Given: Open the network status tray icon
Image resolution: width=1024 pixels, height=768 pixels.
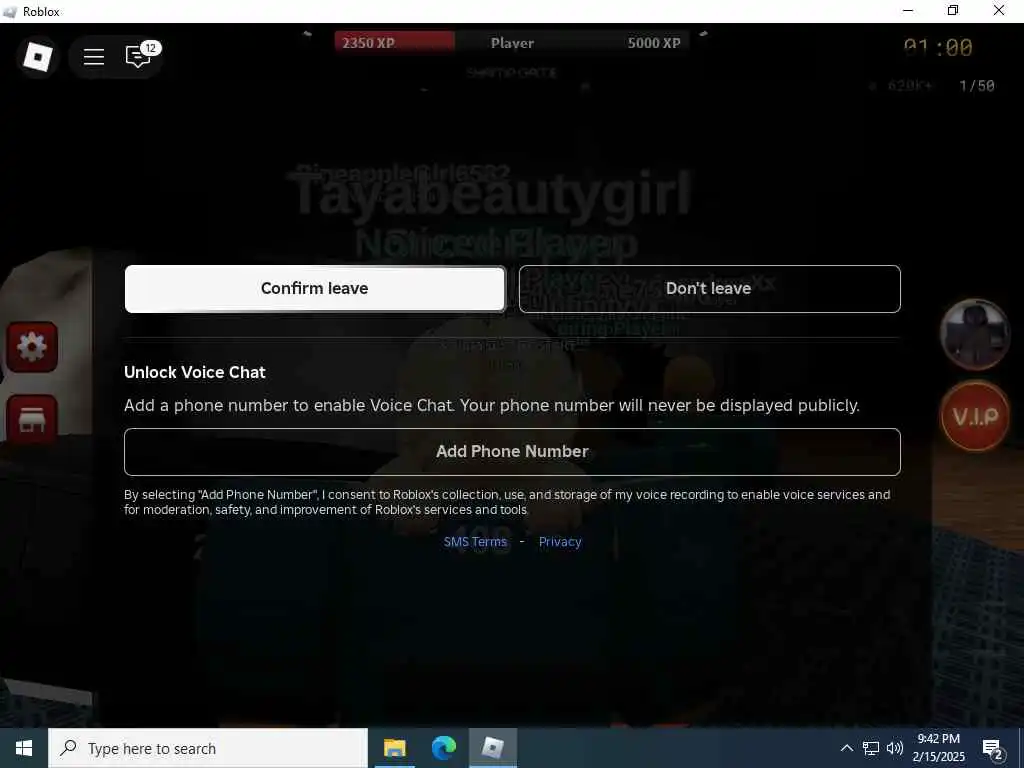Looking at the screenshot, I should (x=871, y=748).
